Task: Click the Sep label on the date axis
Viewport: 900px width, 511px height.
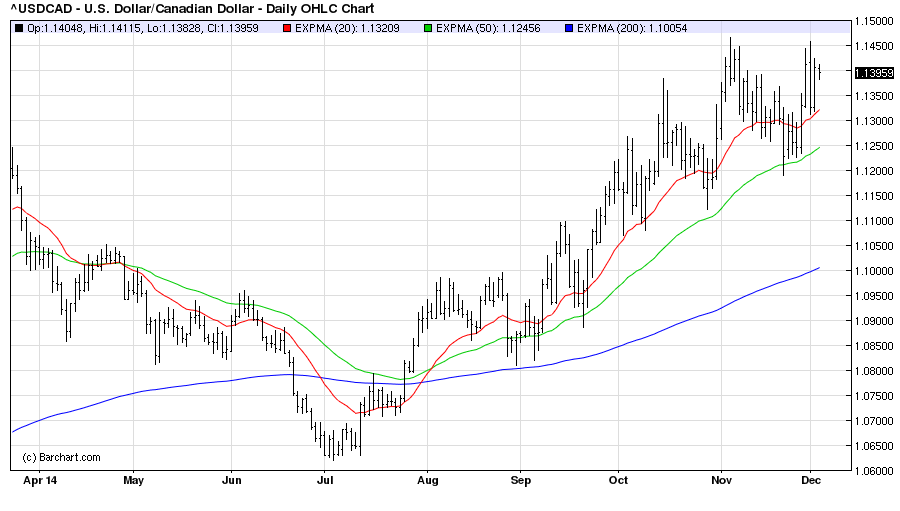Action: [x=519, y=480]
